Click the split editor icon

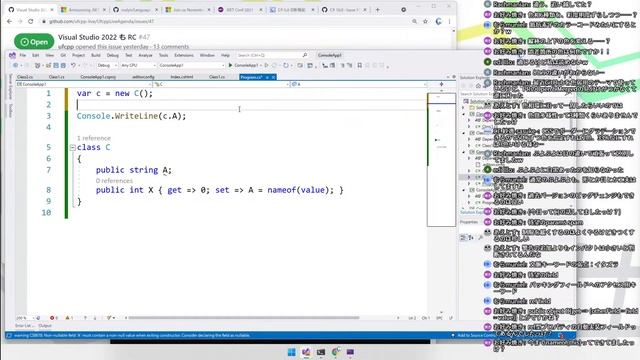(441, 84)
